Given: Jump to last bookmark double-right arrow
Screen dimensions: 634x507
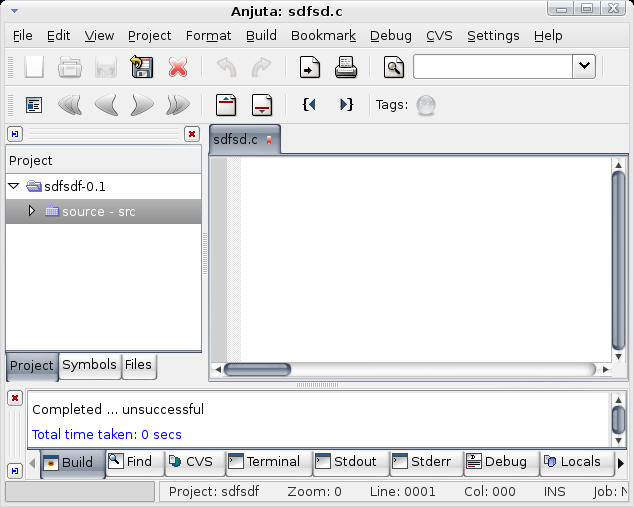Looking at the screenshot, I should pos(178,105).
